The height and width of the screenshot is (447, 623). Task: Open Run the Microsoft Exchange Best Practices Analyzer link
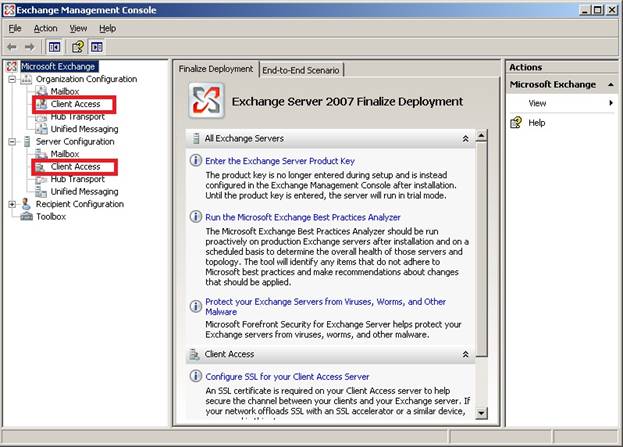[x=303, y=217]
